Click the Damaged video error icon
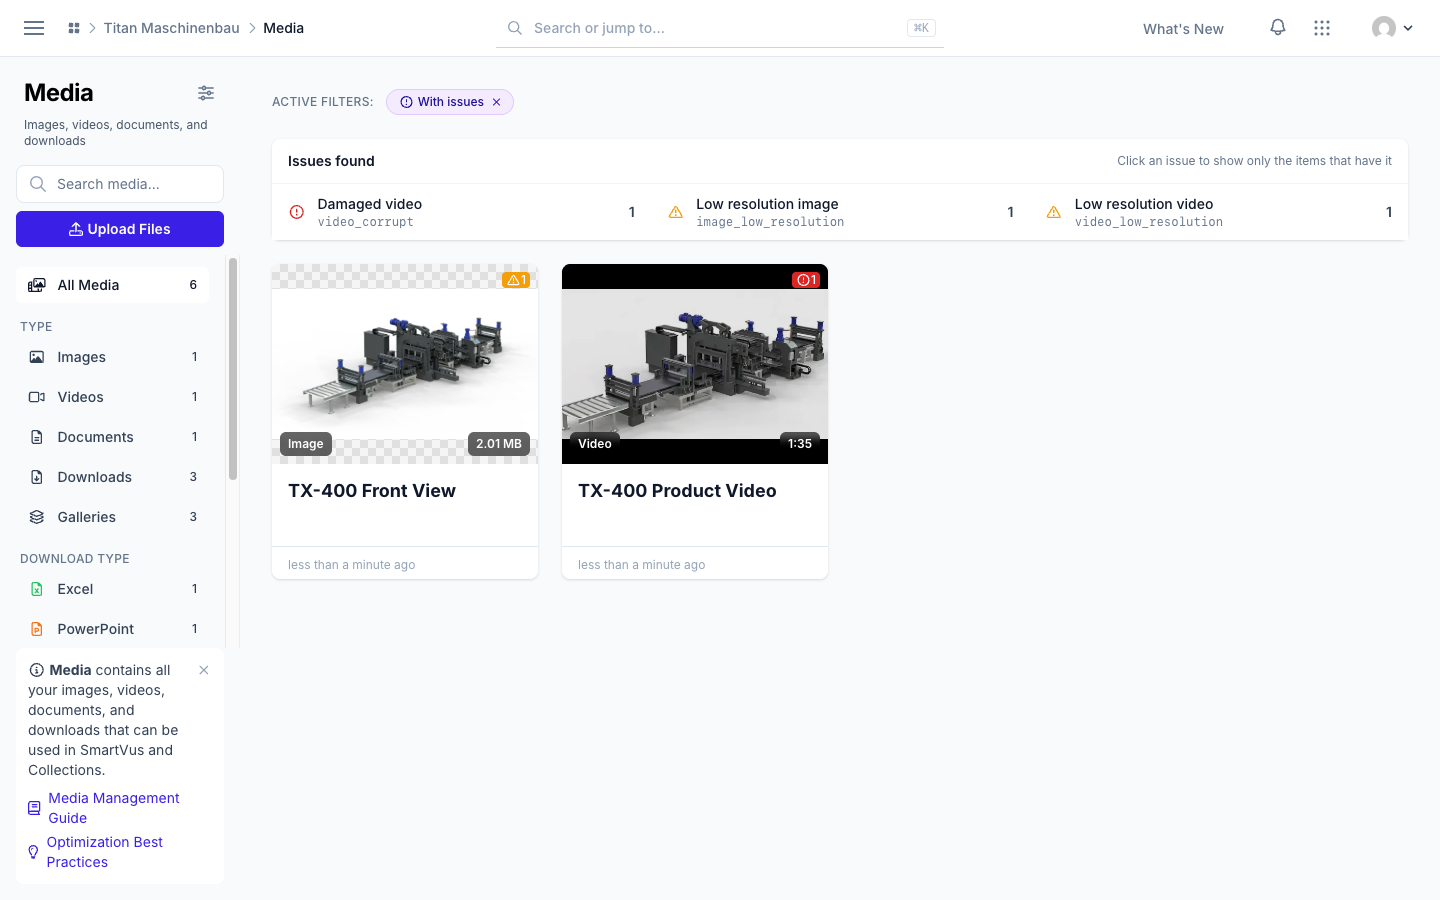Screen dimensions: 1440x900 coord(297,212)
